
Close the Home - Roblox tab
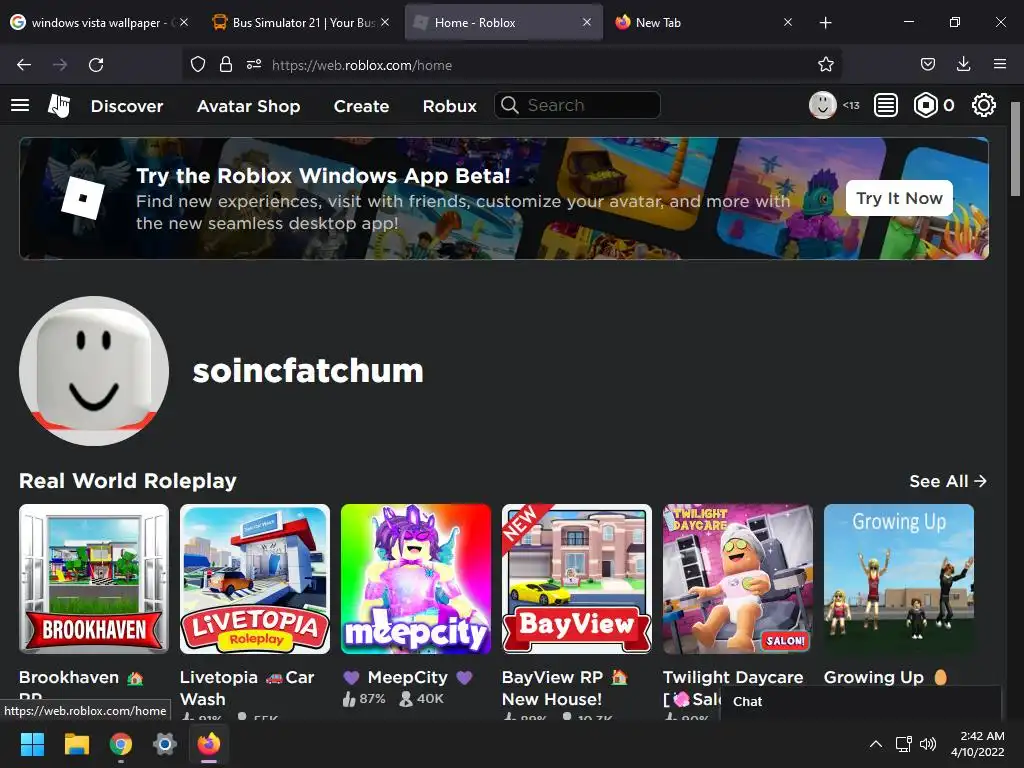point(586,22)
